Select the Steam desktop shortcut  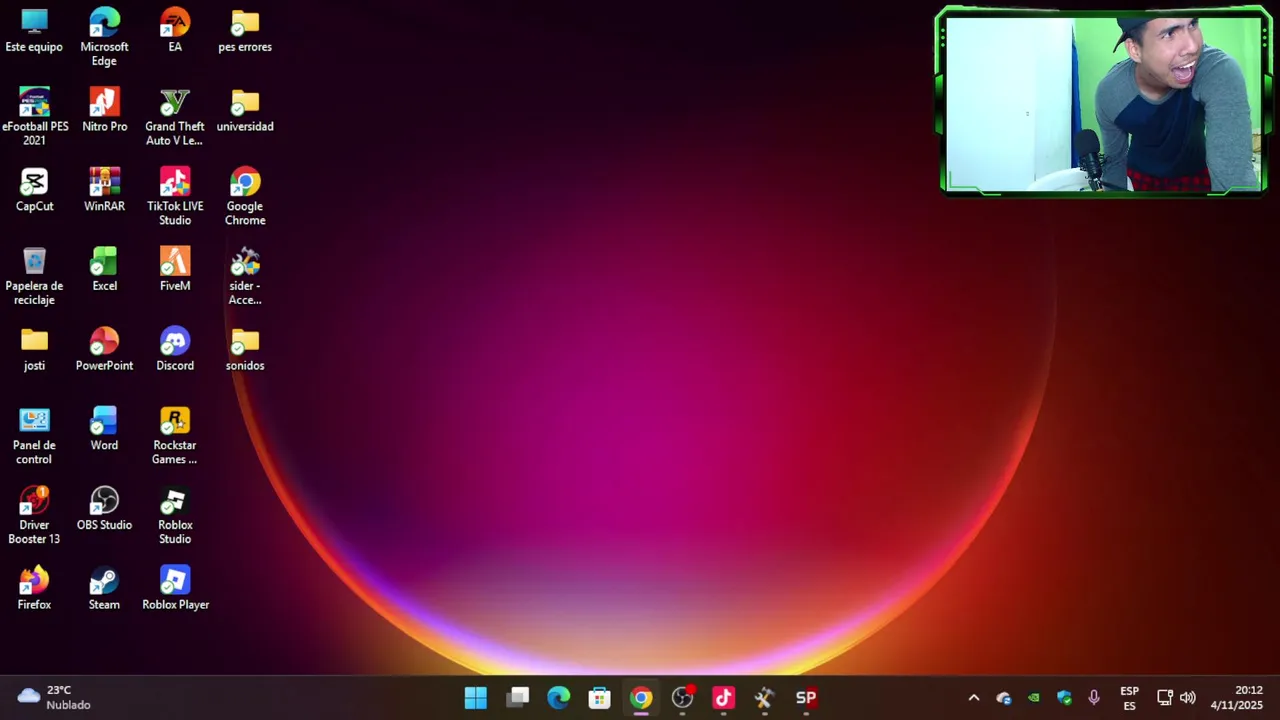coord(104,590)
